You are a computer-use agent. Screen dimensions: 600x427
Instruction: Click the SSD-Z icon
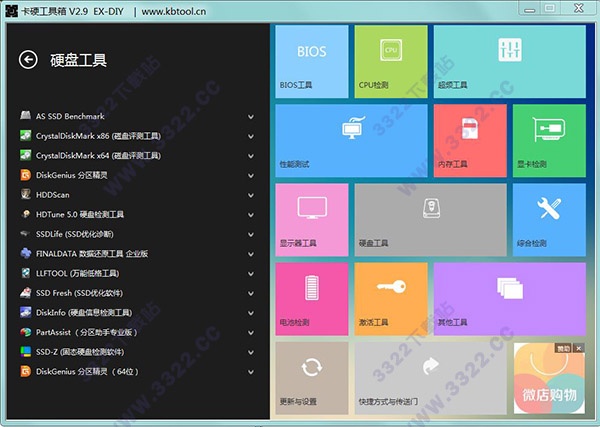coord(26,352)
